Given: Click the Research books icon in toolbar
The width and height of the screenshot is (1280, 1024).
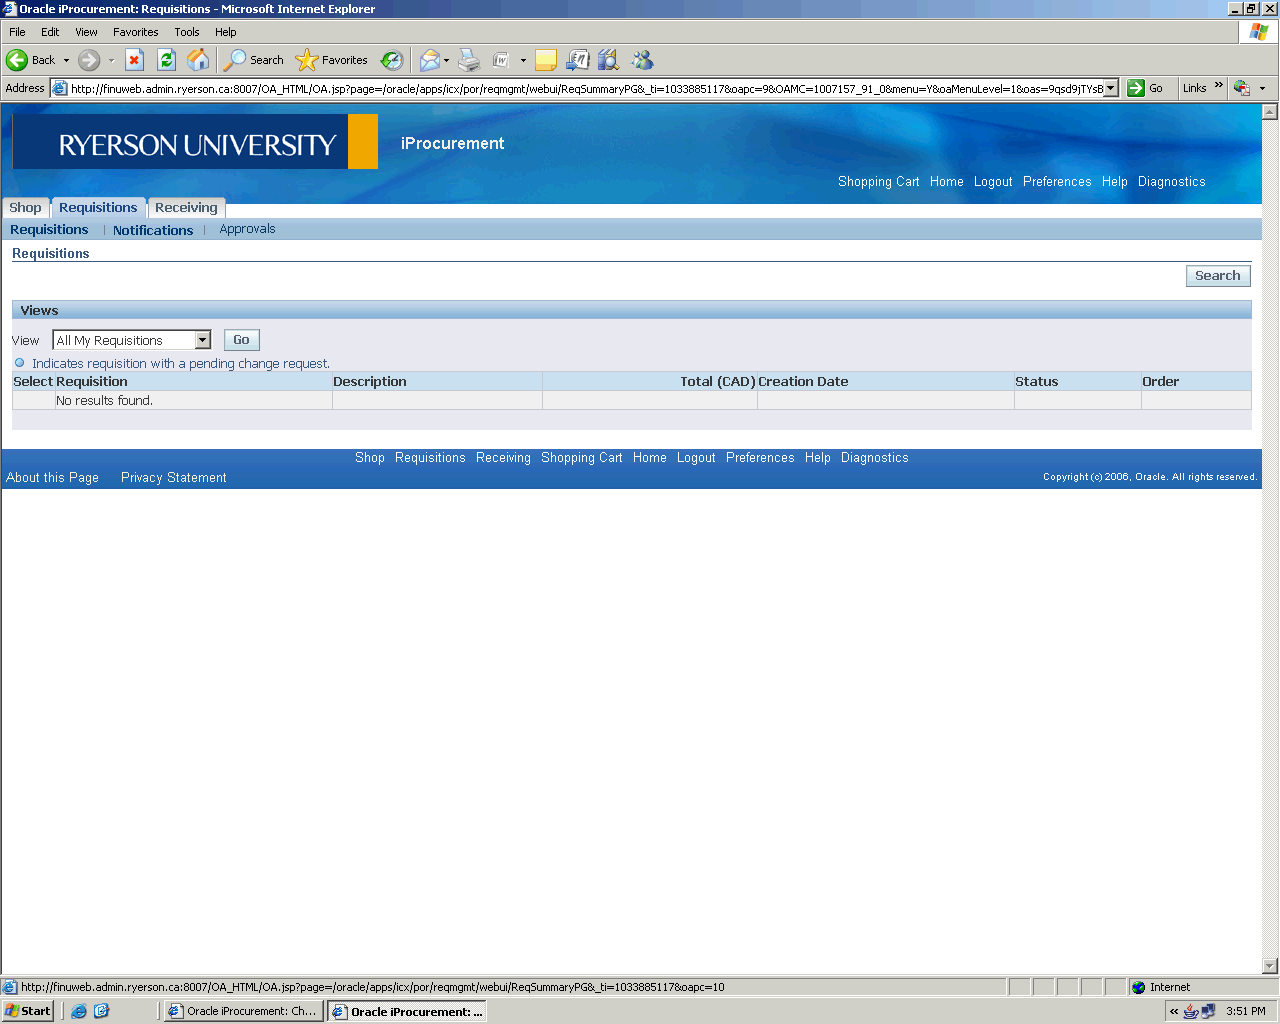Looking at the screenshot, I should (608, 60).
